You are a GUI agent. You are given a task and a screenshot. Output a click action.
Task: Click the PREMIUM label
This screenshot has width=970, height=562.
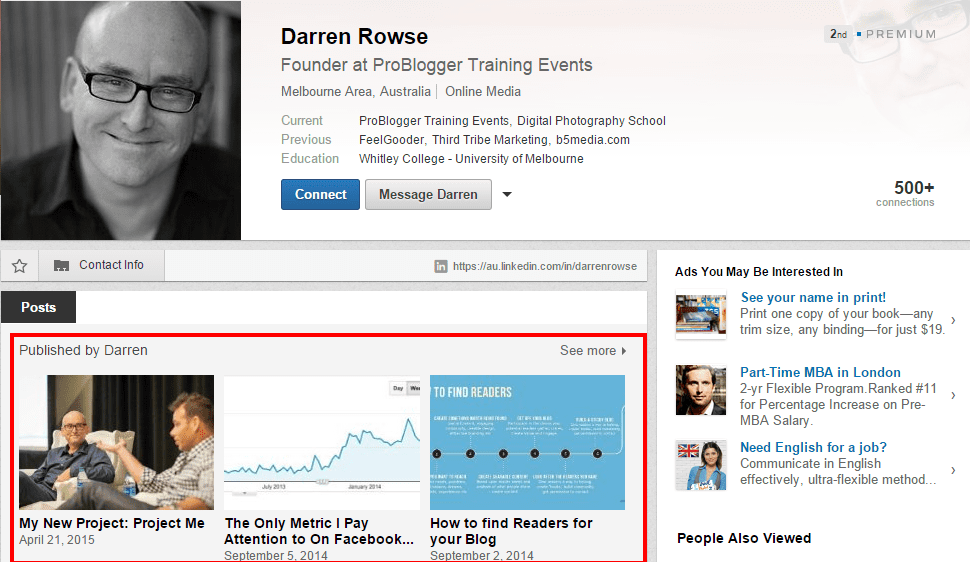point(901,34)
